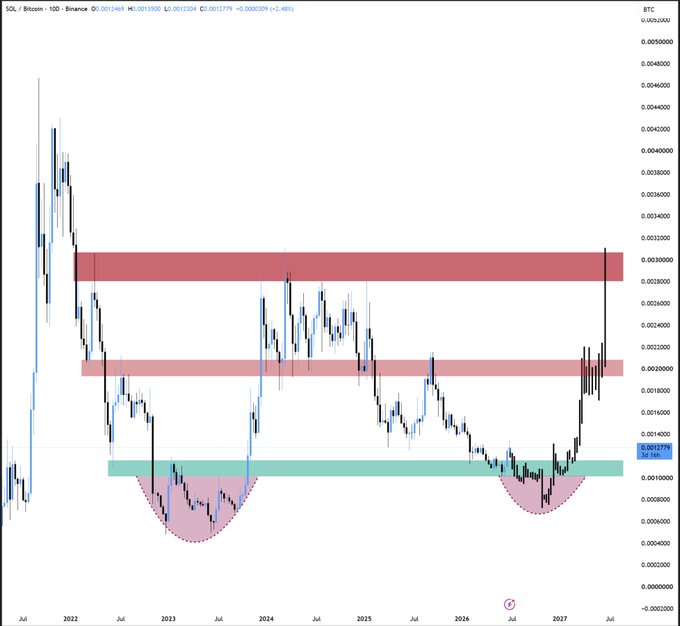Select the green support zone rectangle near 0.0010000
The height and width of the screenshot is (626, 680).
pyautogui.click(x=366, y=468)
